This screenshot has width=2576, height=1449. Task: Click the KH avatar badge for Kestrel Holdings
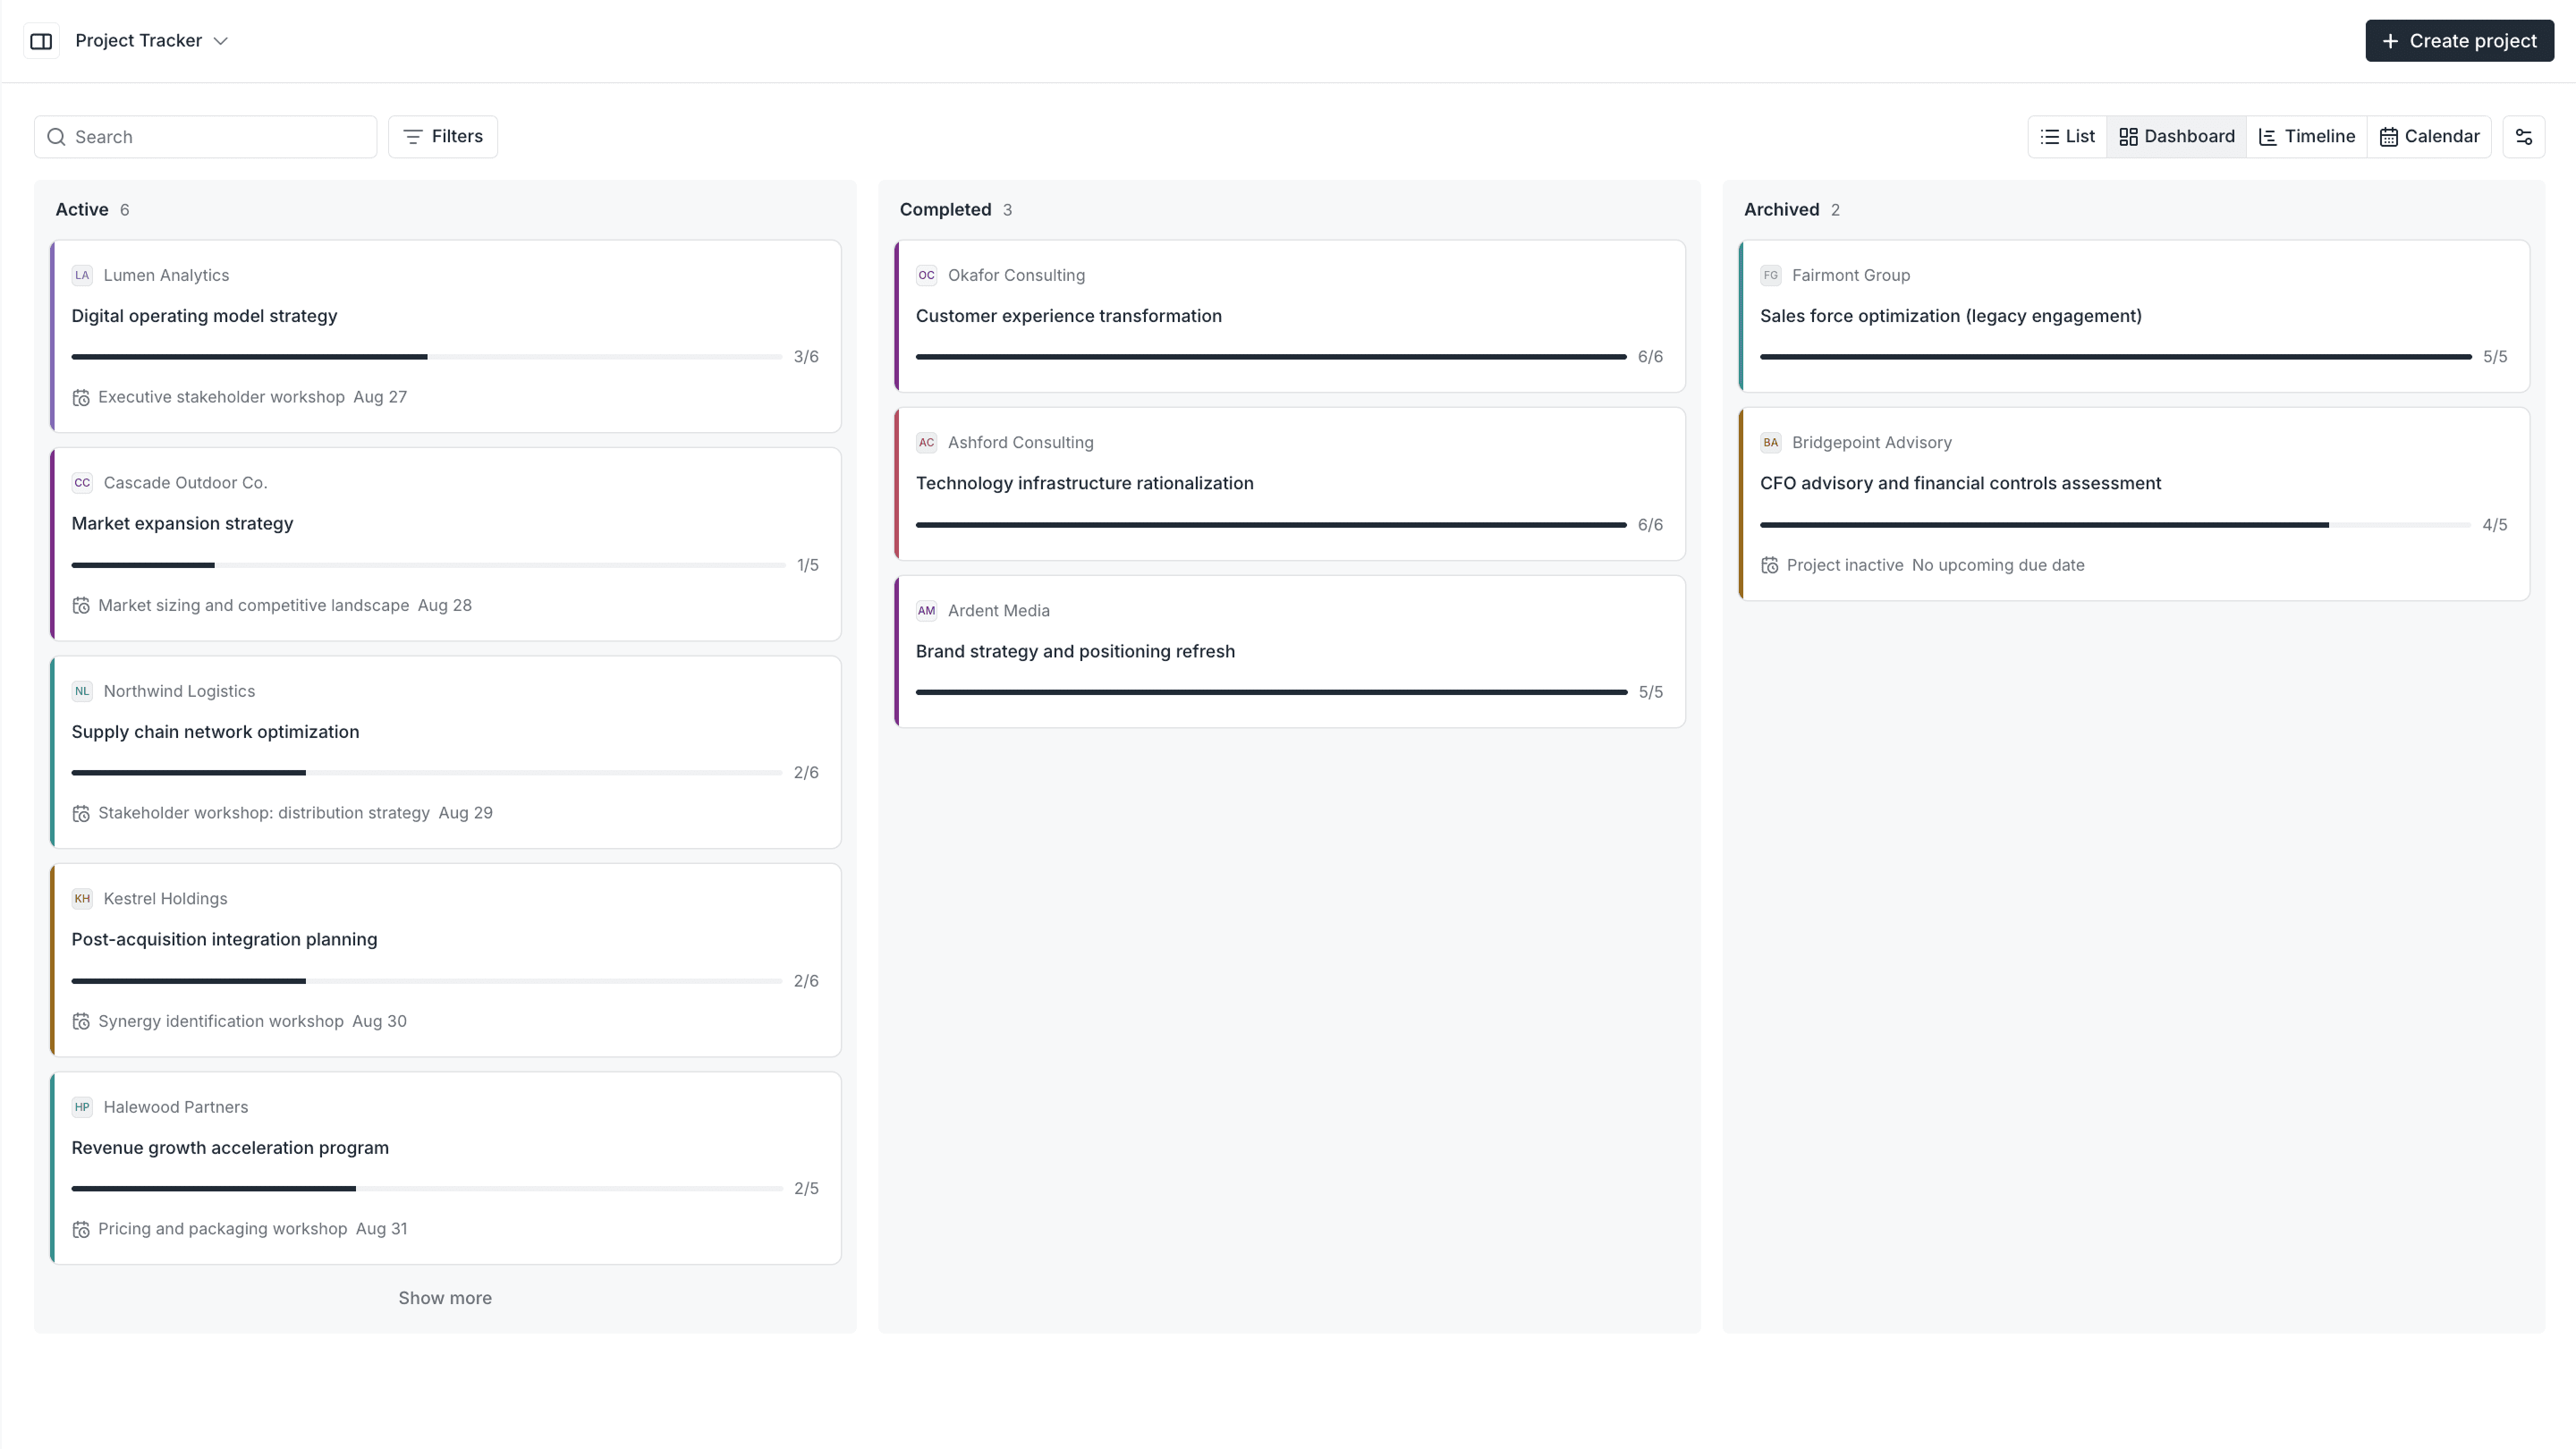[82, 899]
